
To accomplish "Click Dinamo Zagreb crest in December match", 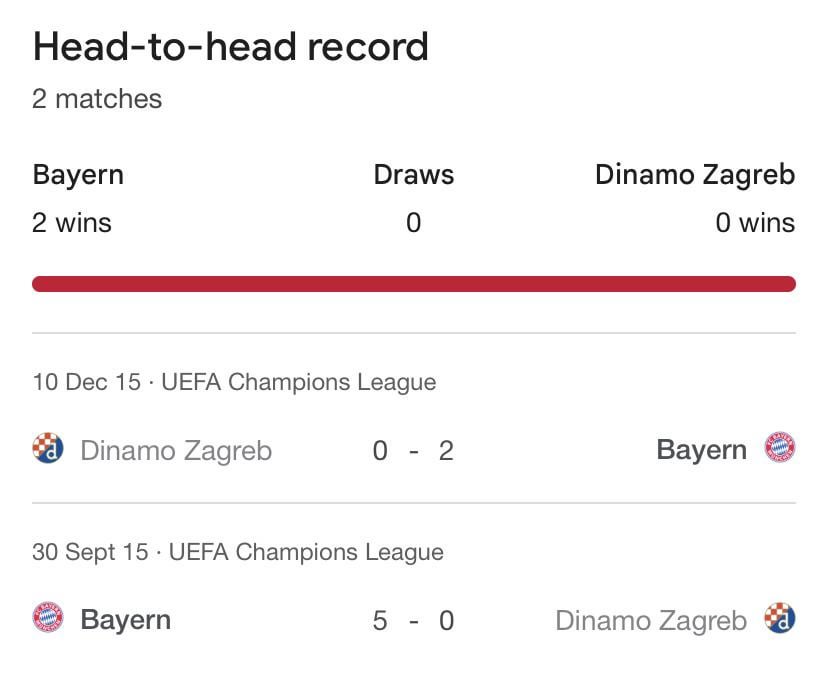I will pos(47,449).
